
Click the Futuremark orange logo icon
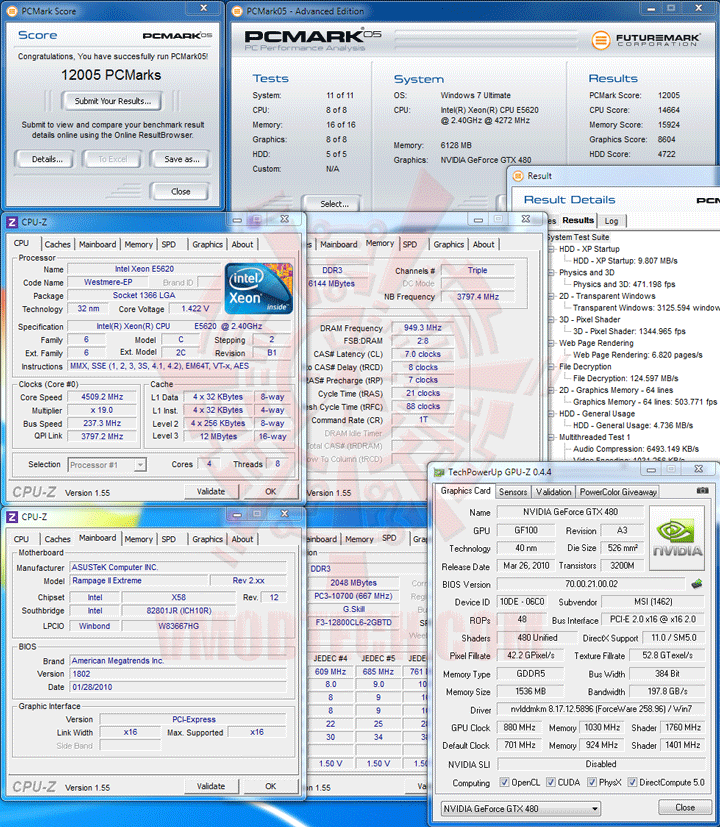600,40
